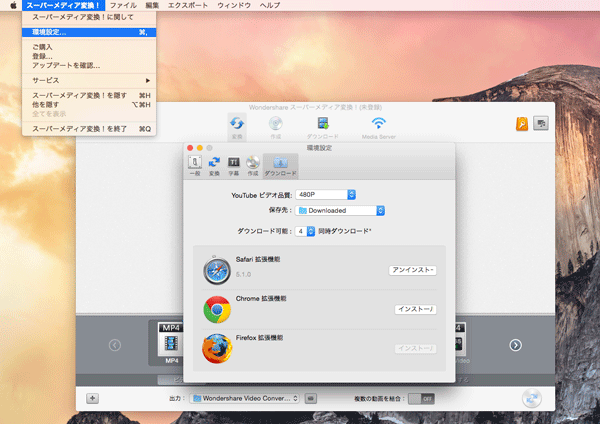600x424 pixels.
Task: Select 作成 disc burn icon in main toolbar
Action: coord(276,127)
